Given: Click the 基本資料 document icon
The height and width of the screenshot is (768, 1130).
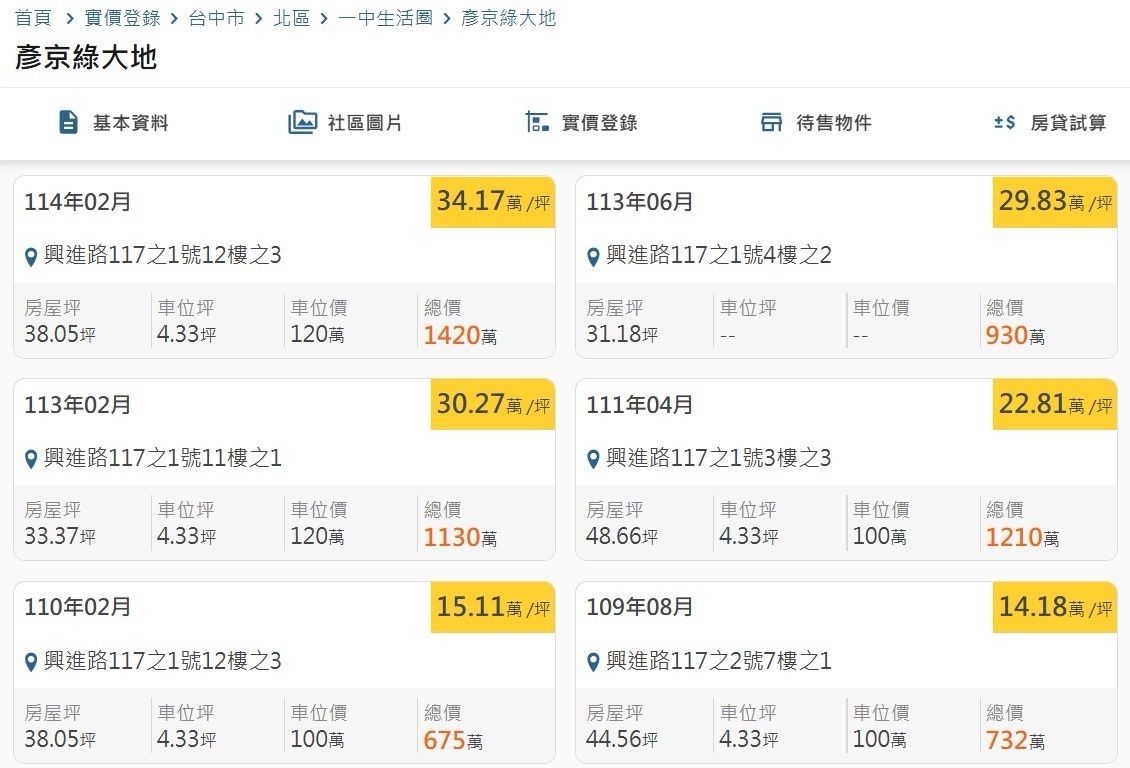Looking at the screenshot, I should (68, 123).
